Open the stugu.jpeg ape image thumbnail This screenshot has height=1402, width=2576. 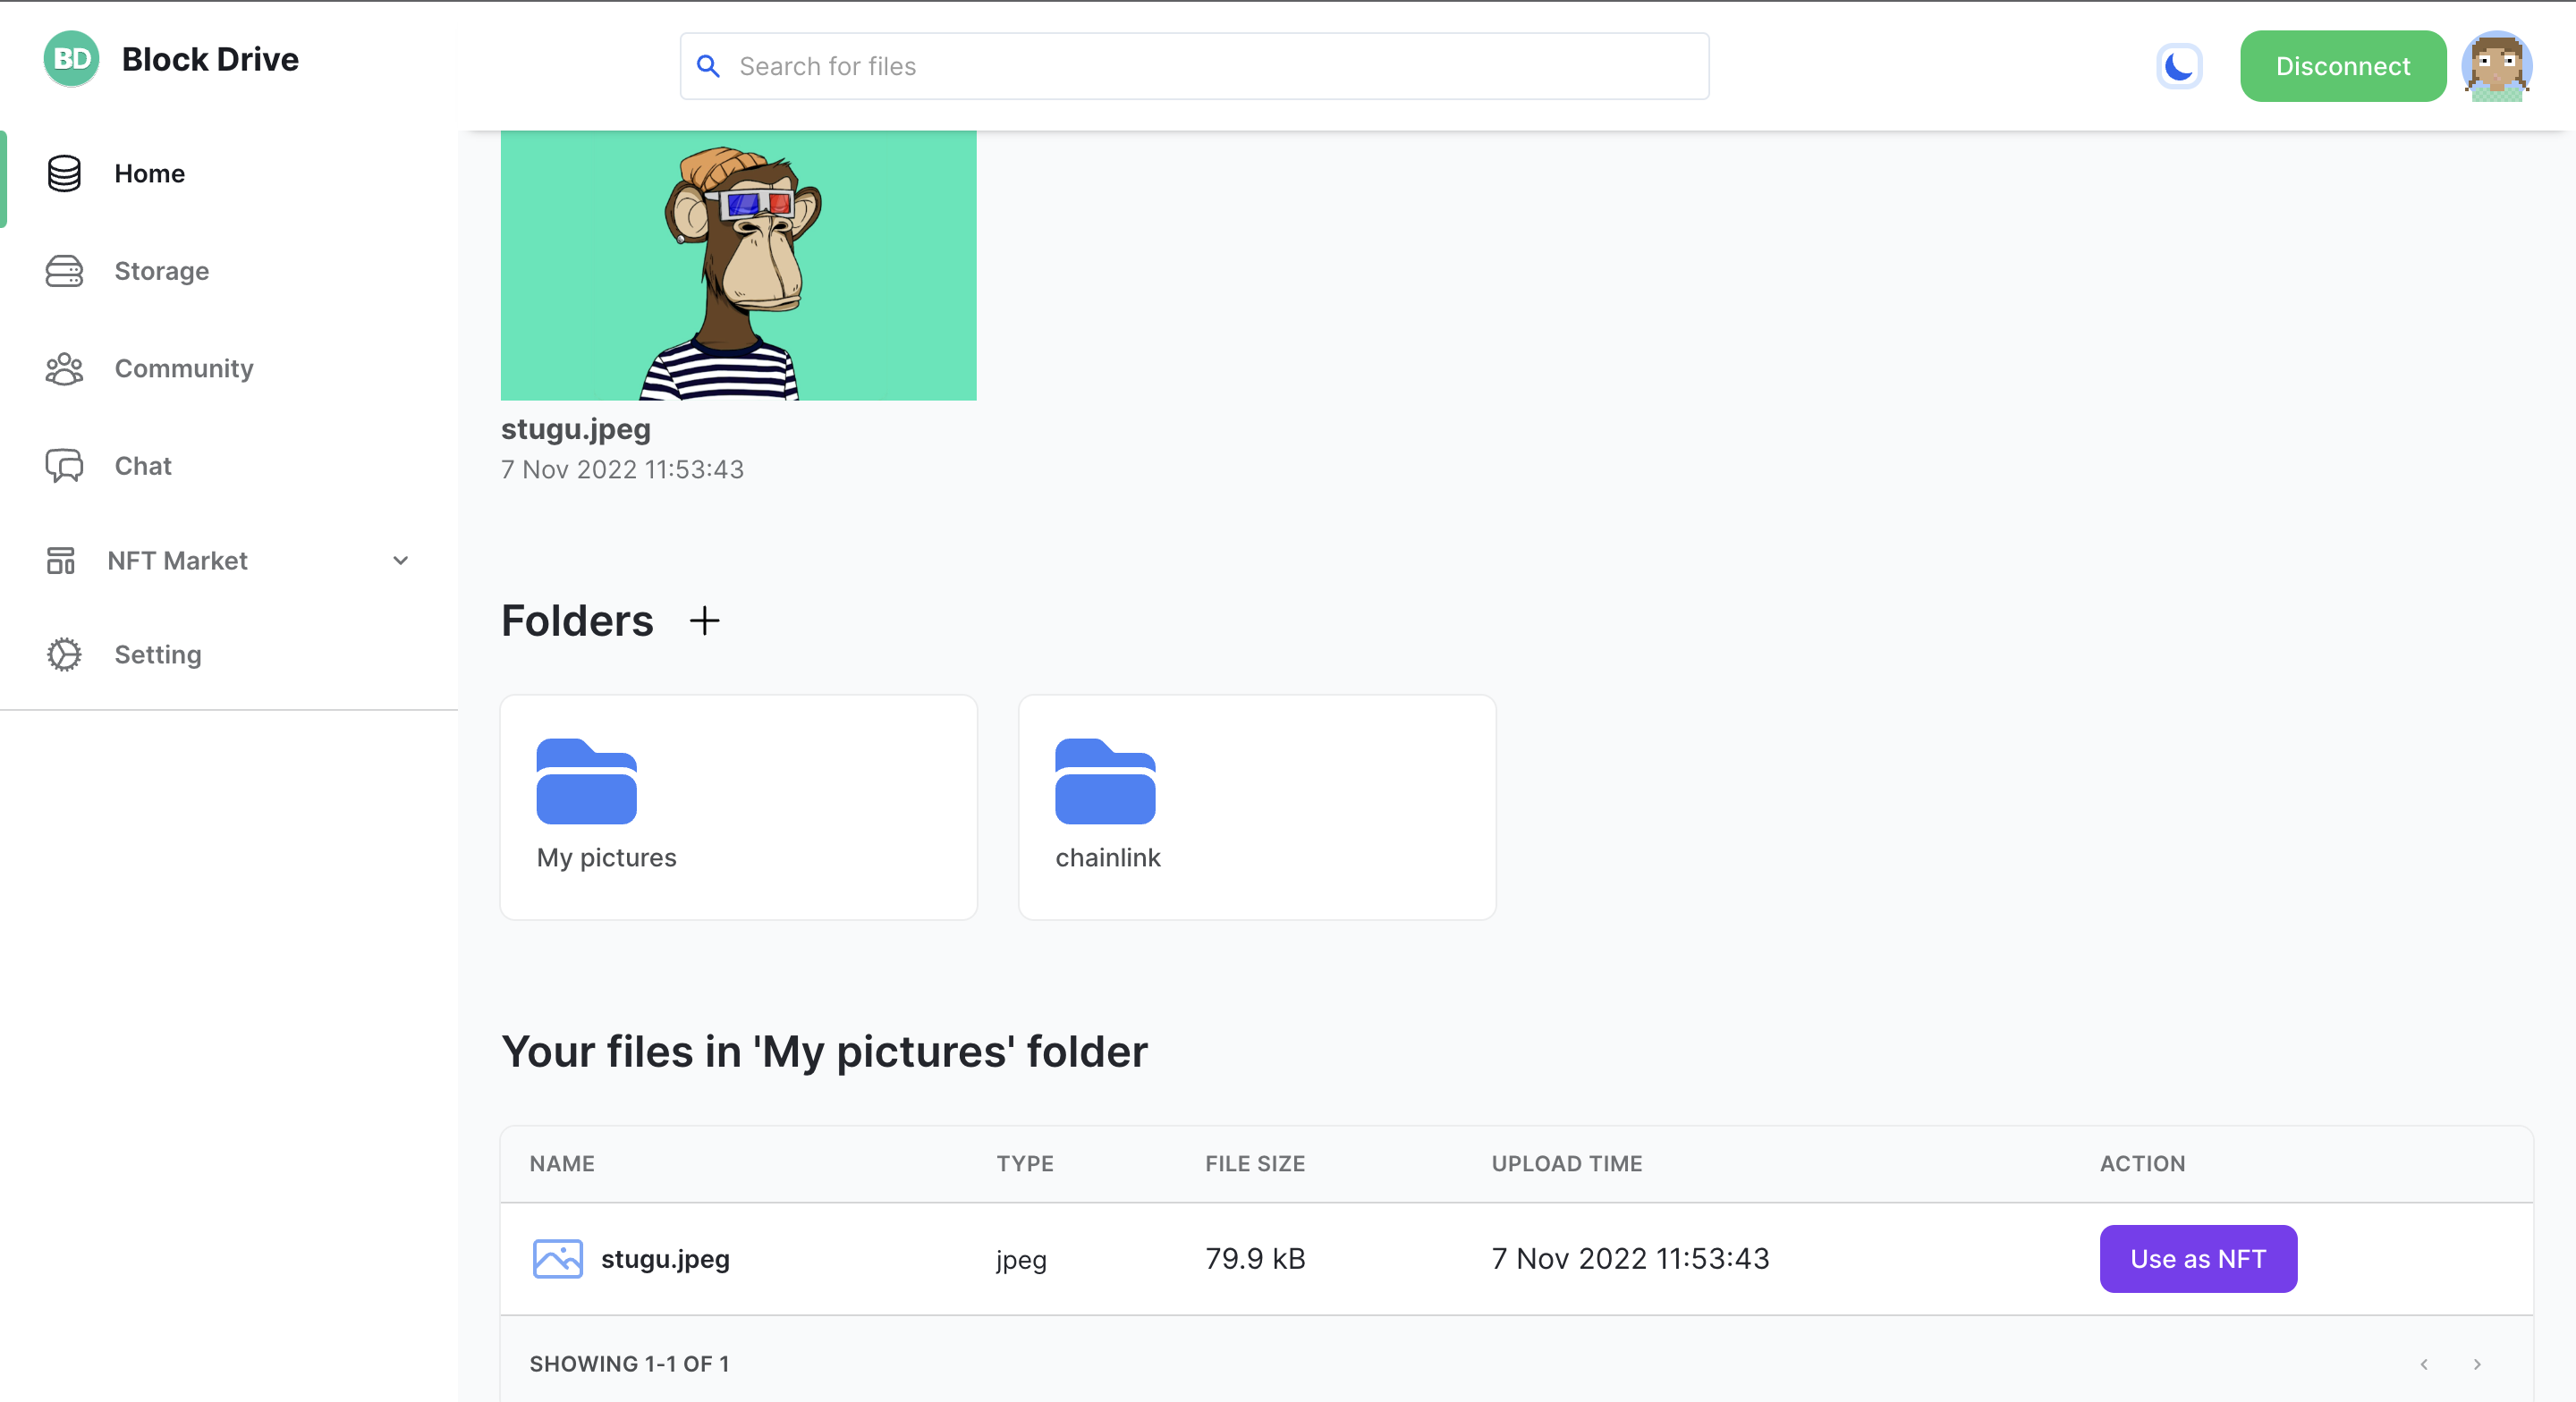click(x=738, y=265)
